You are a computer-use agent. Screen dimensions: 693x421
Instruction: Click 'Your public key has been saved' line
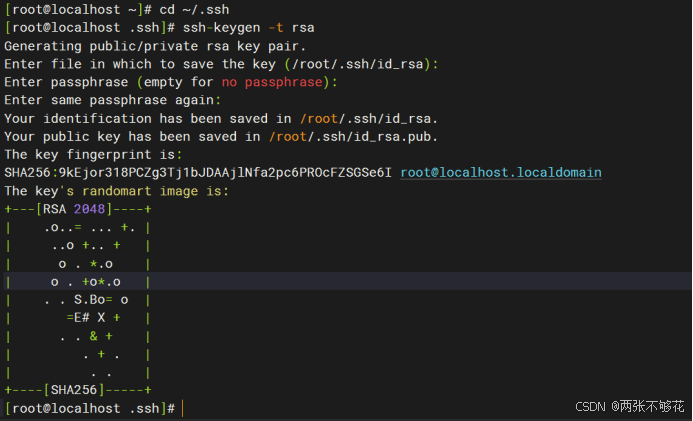click(221, 137)
